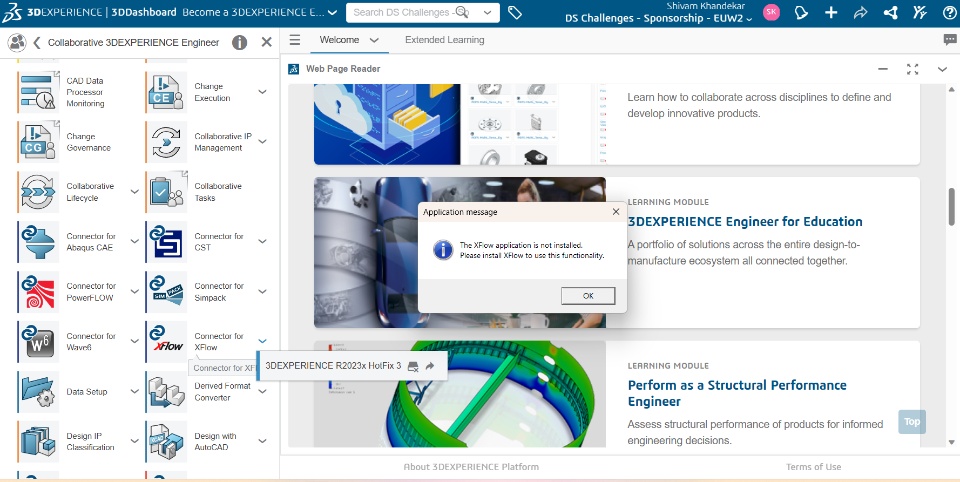Close the Collaborative 3DEXPERIENCE Engineer panel
The image size is (960, 482).
pyautogui.click(x=266, y=42)
